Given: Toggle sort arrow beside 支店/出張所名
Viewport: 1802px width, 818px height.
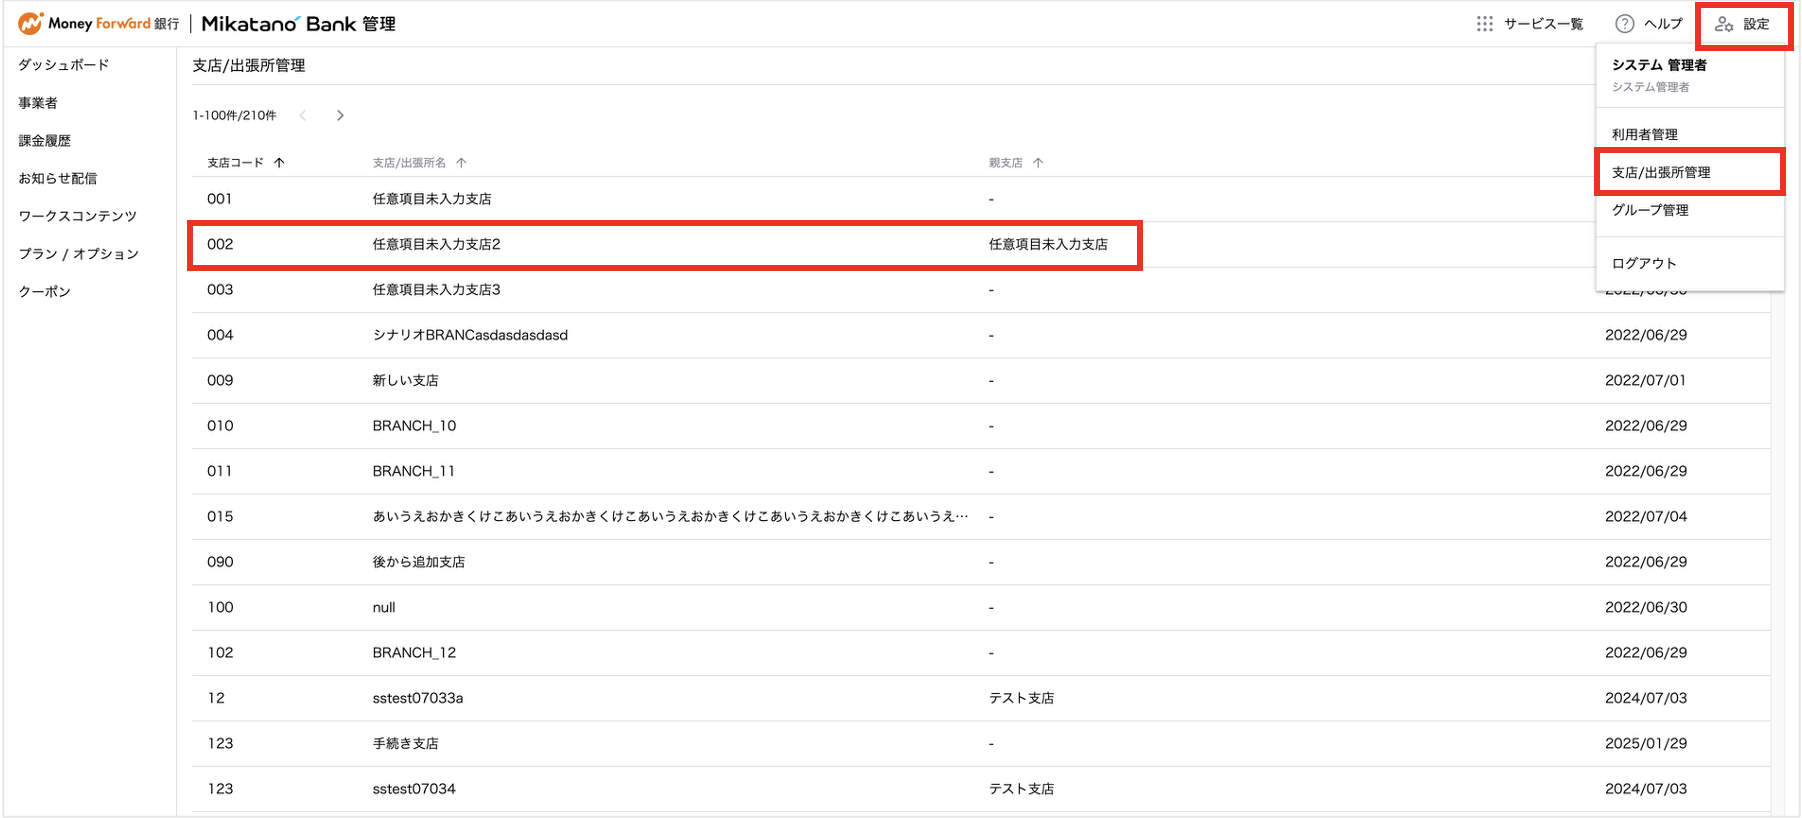Looking at the screenshot, I should point(461,163).
